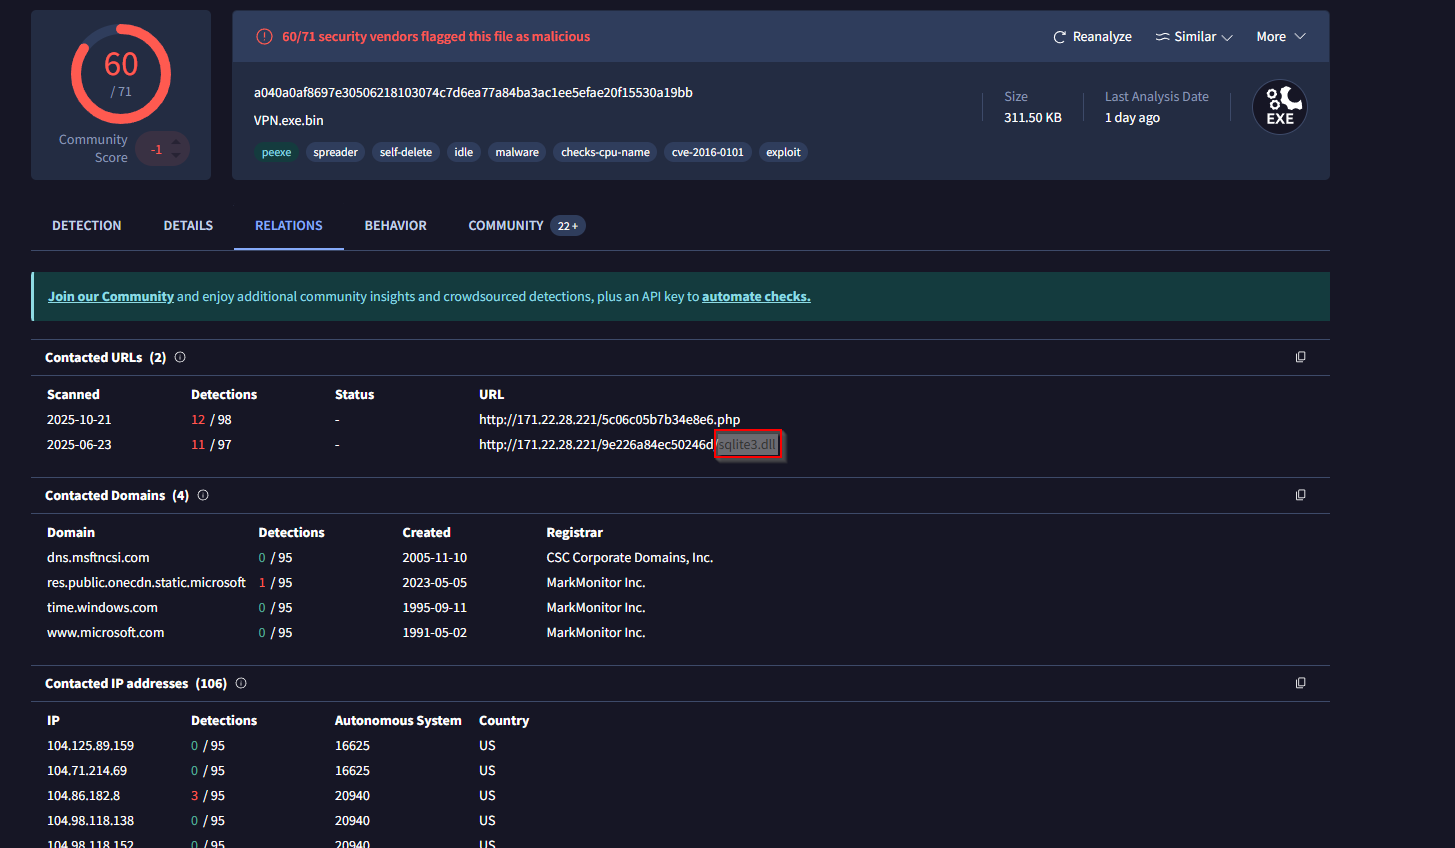This screenshot has width=1455, height=848.
Task: Click the Reanalyze refresh icon
Action: tap(1059, 37)
